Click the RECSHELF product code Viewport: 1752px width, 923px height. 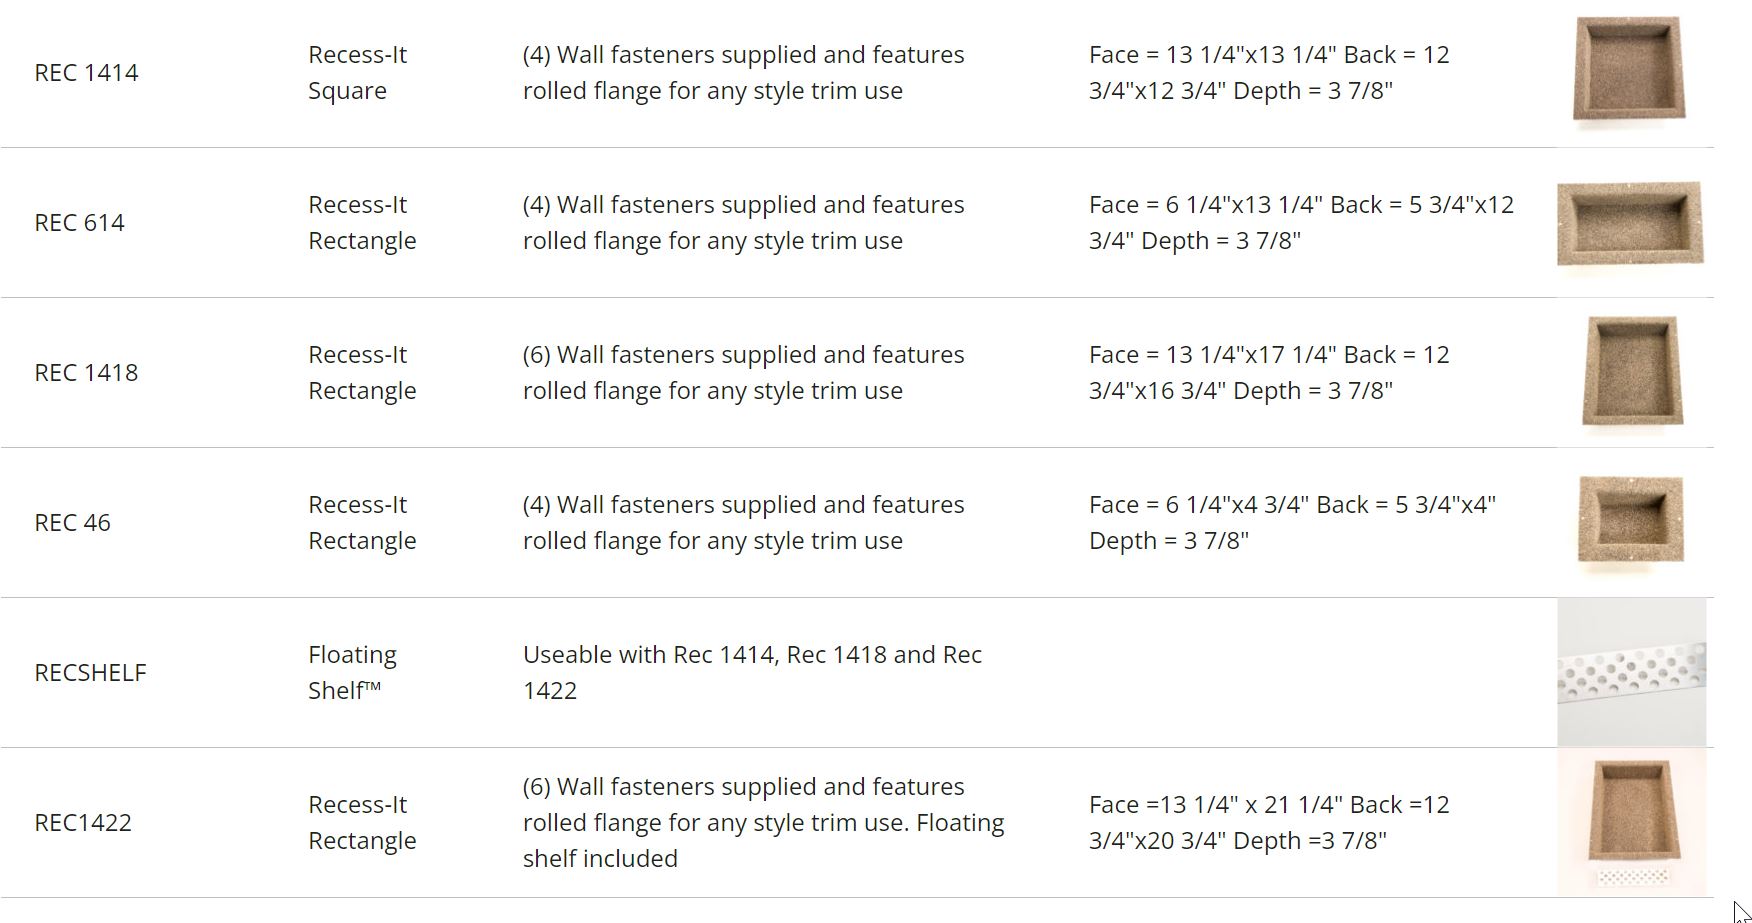pos(90,673)
